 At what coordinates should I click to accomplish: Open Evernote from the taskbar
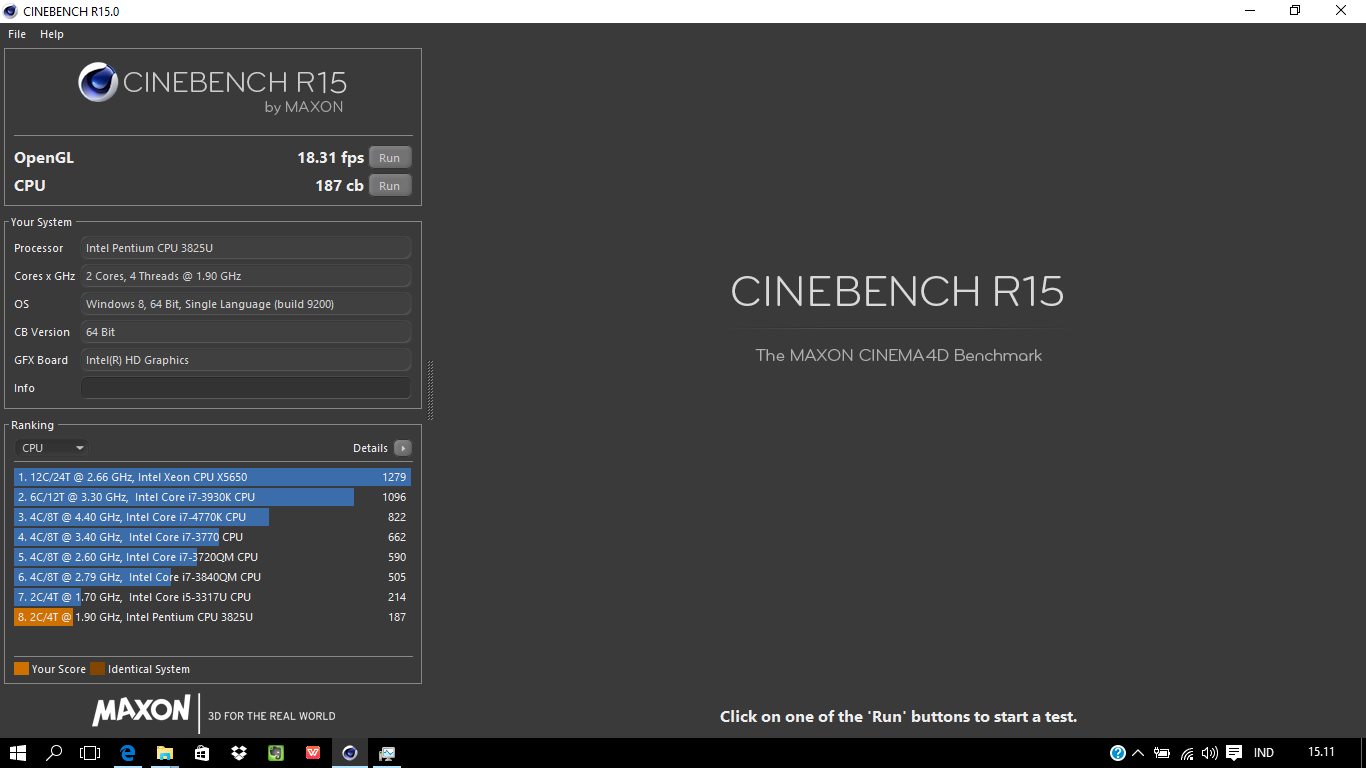pyautogui.click(x=276, y=753)
